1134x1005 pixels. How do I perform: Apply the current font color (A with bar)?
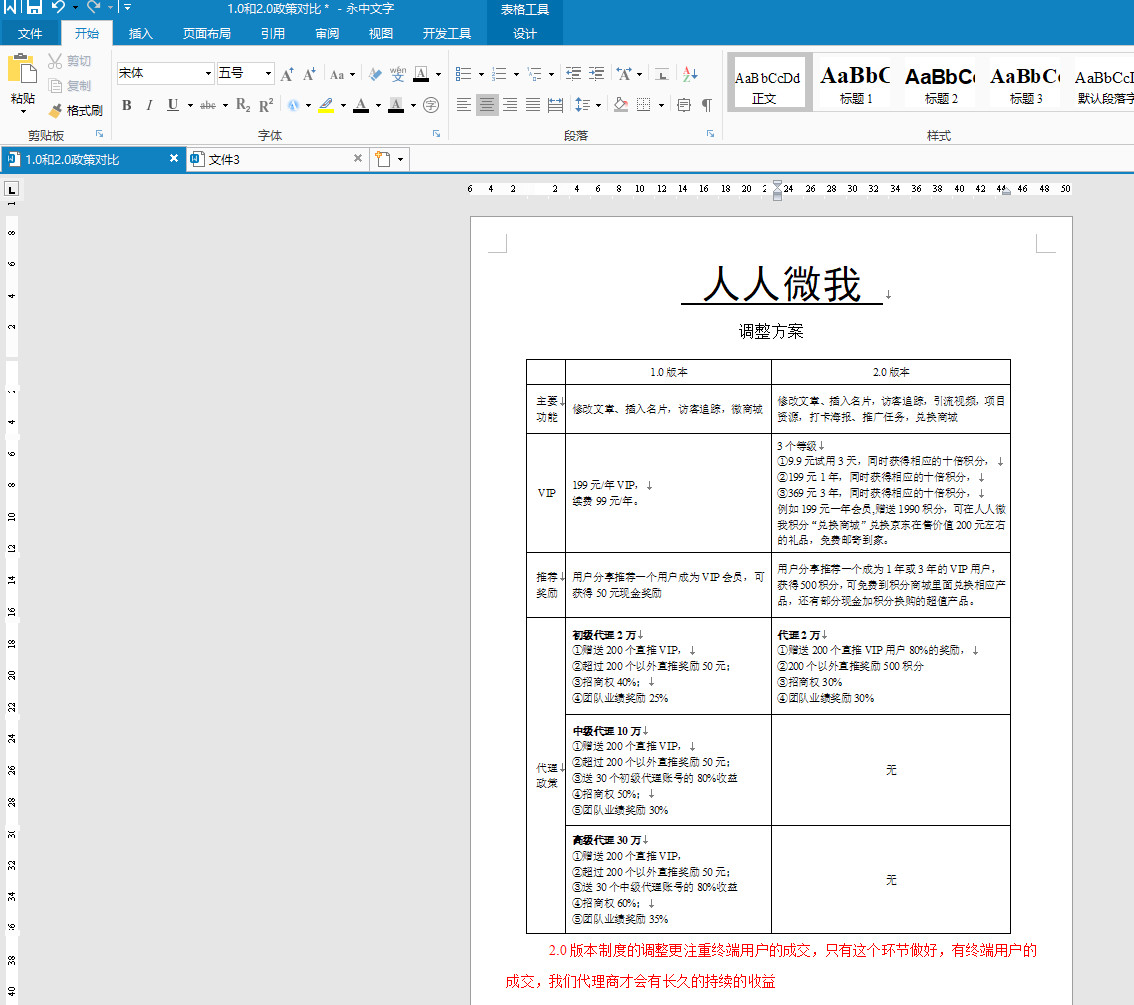pyautogui.click(x=362, y=106)
